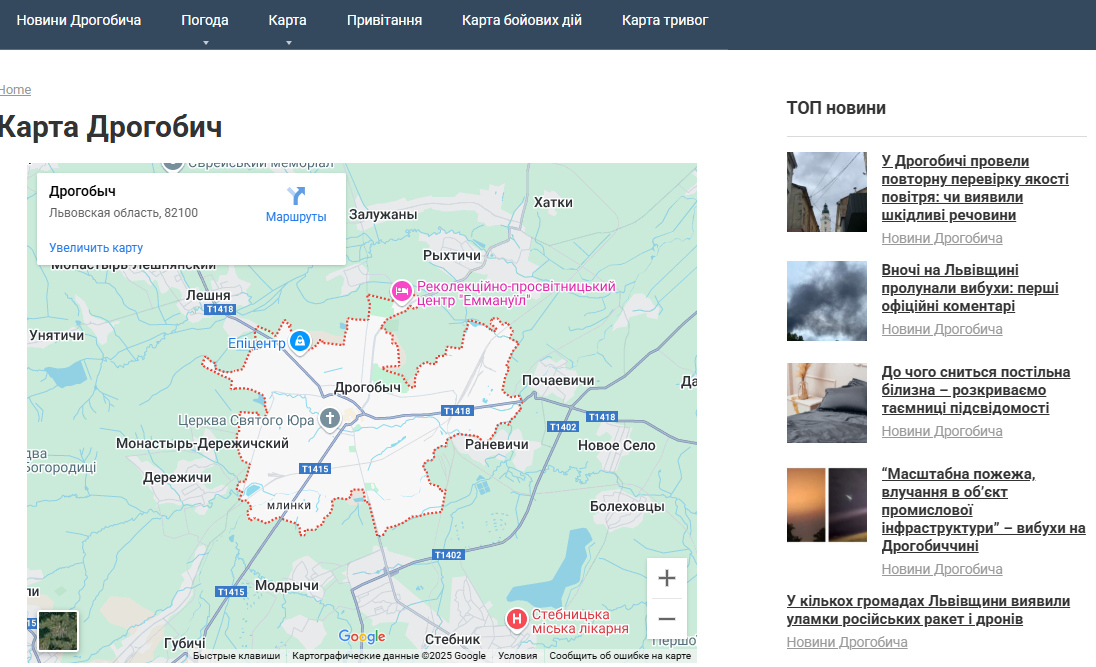Click Сообщить об ошибке на карте link
The height and width of the screenshot is (667, 1096).
coord(620,656)
